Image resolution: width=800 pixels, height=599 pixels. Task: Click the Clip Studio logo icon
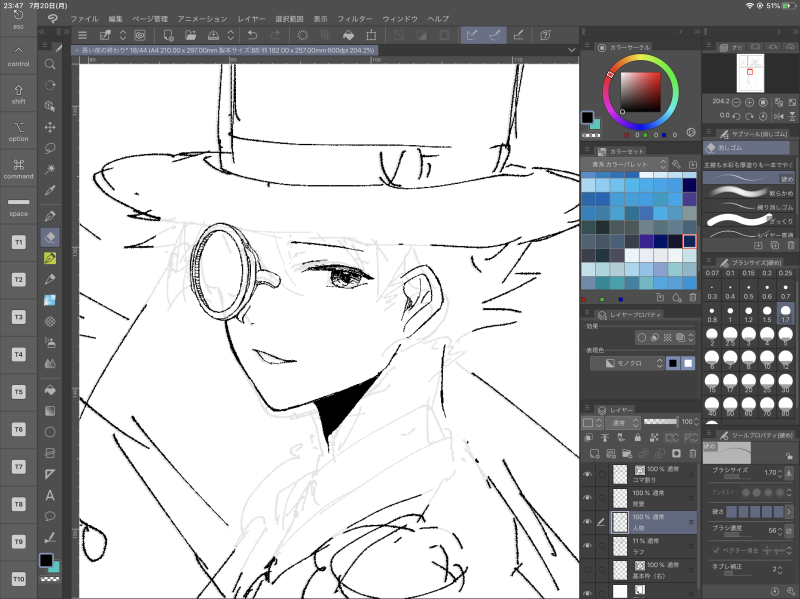pyautogui.click(x=53, y=18)
